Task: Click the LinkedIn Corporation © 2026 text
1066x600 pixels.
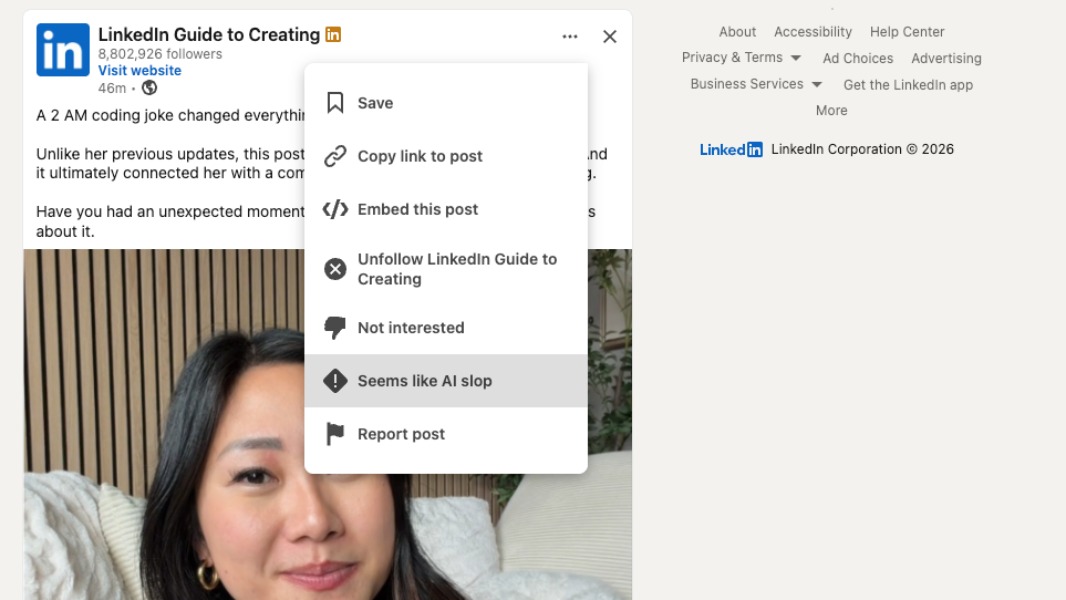Action: pyautogui.click(x=862, y=149)
